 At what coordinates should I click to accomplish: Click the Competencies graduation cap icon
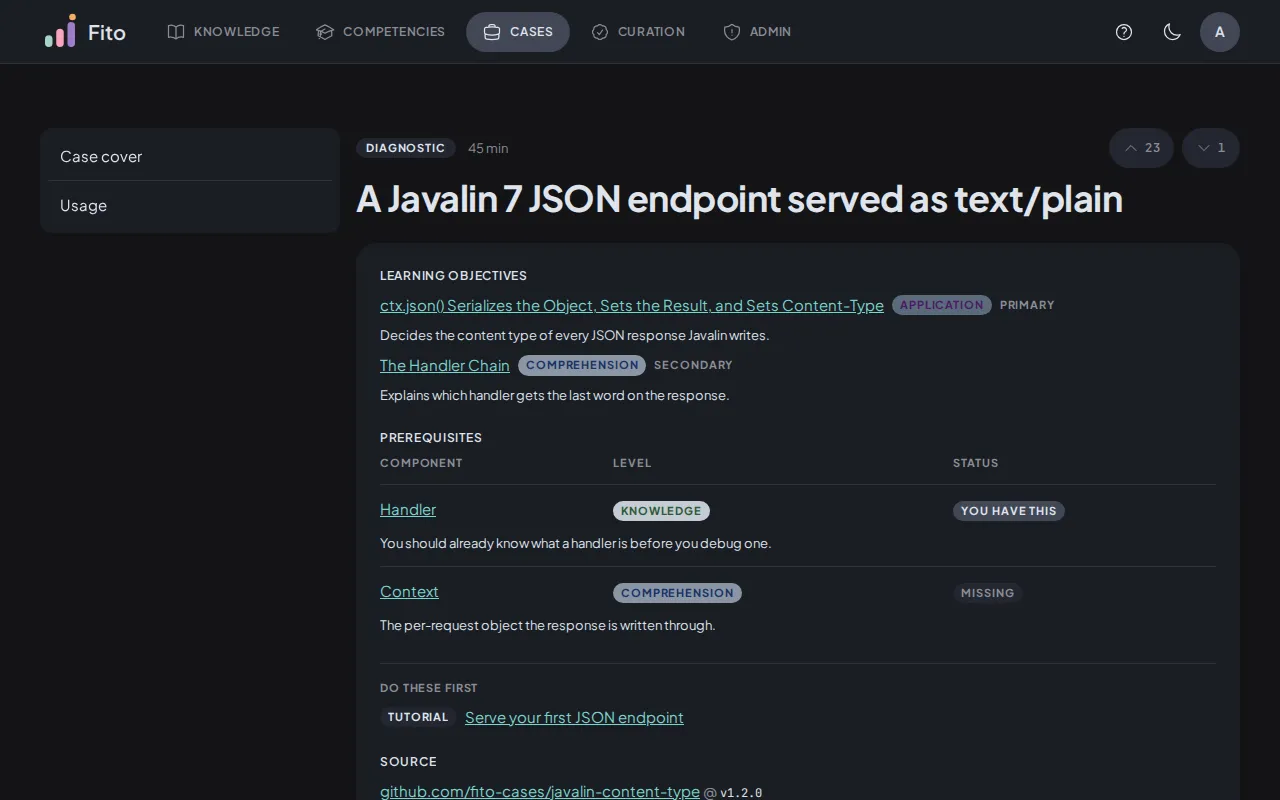[325, 32]
